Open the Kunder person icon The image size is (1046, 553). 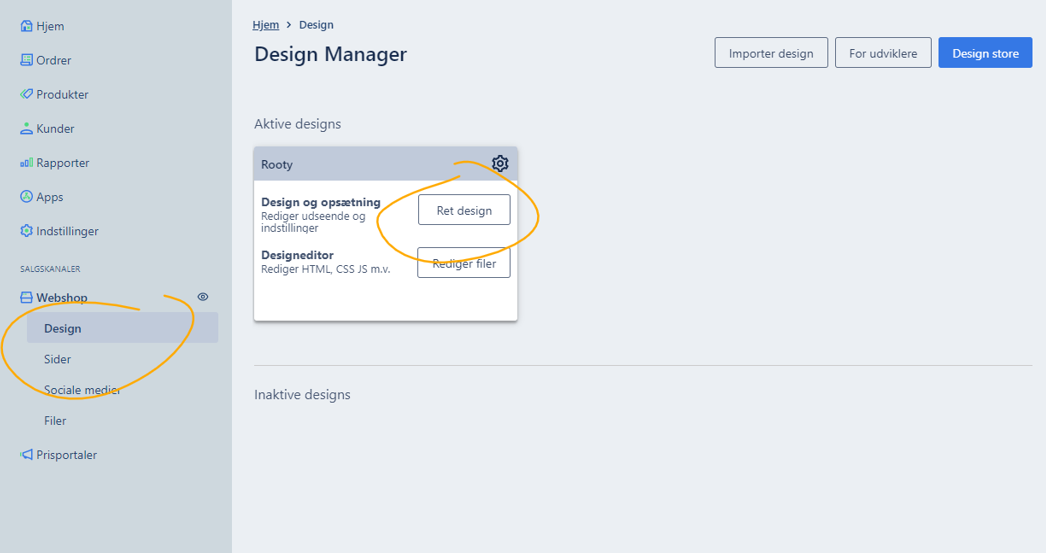26,128
